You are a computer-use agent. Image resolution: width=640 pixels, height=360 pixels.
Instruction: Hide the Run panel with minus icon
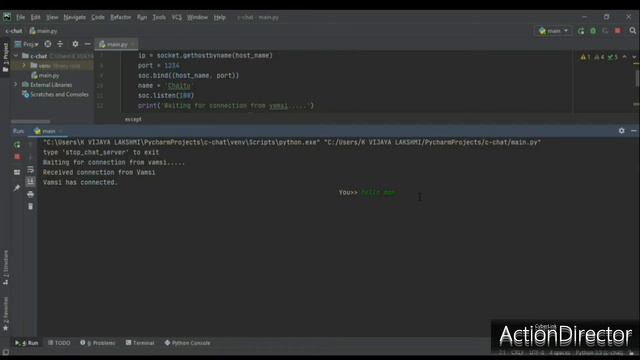[x=633, y=131]
